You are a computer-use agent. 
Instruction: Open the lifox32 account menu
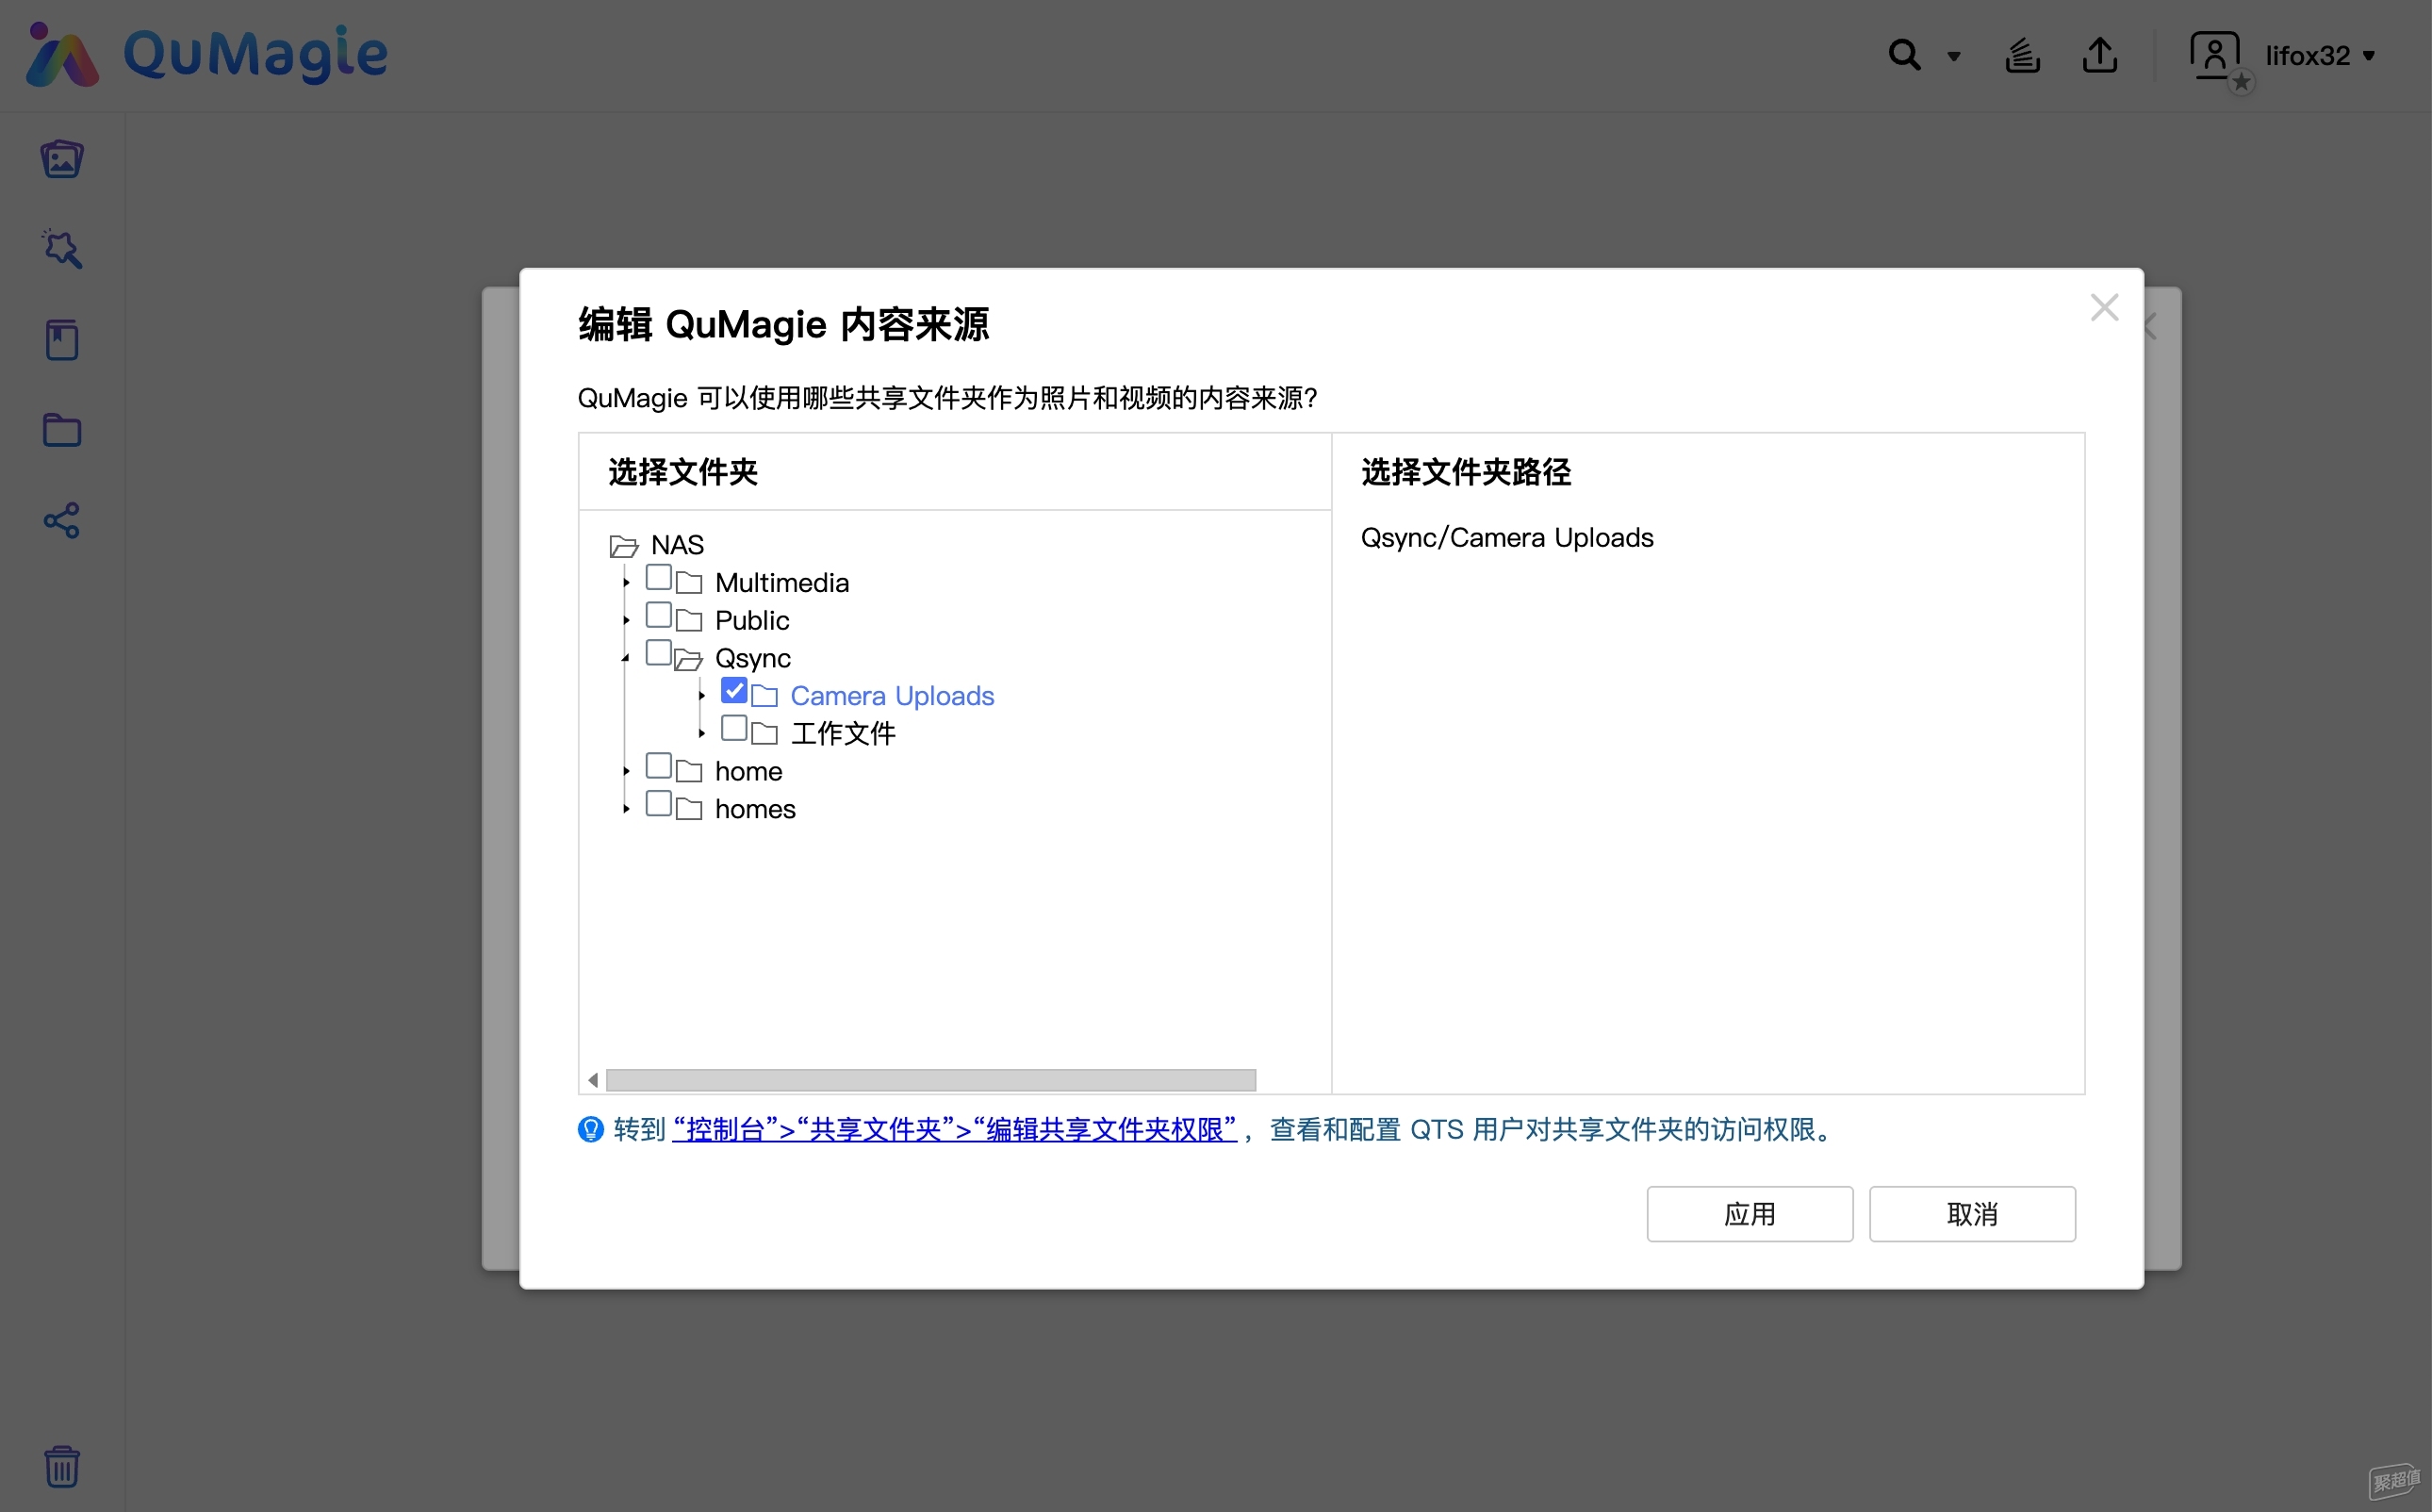[2319, 56]
